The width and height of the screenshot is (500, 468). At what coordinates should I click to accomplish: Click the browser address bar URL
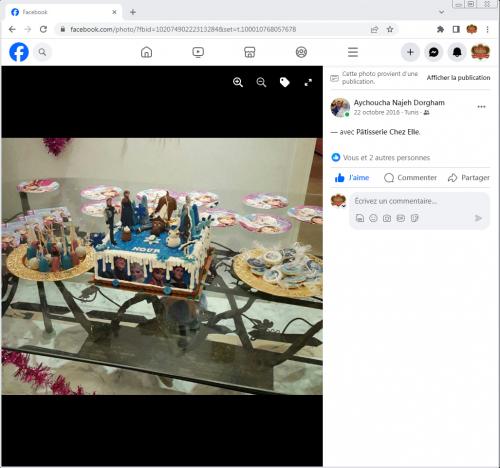pos(183,29)
